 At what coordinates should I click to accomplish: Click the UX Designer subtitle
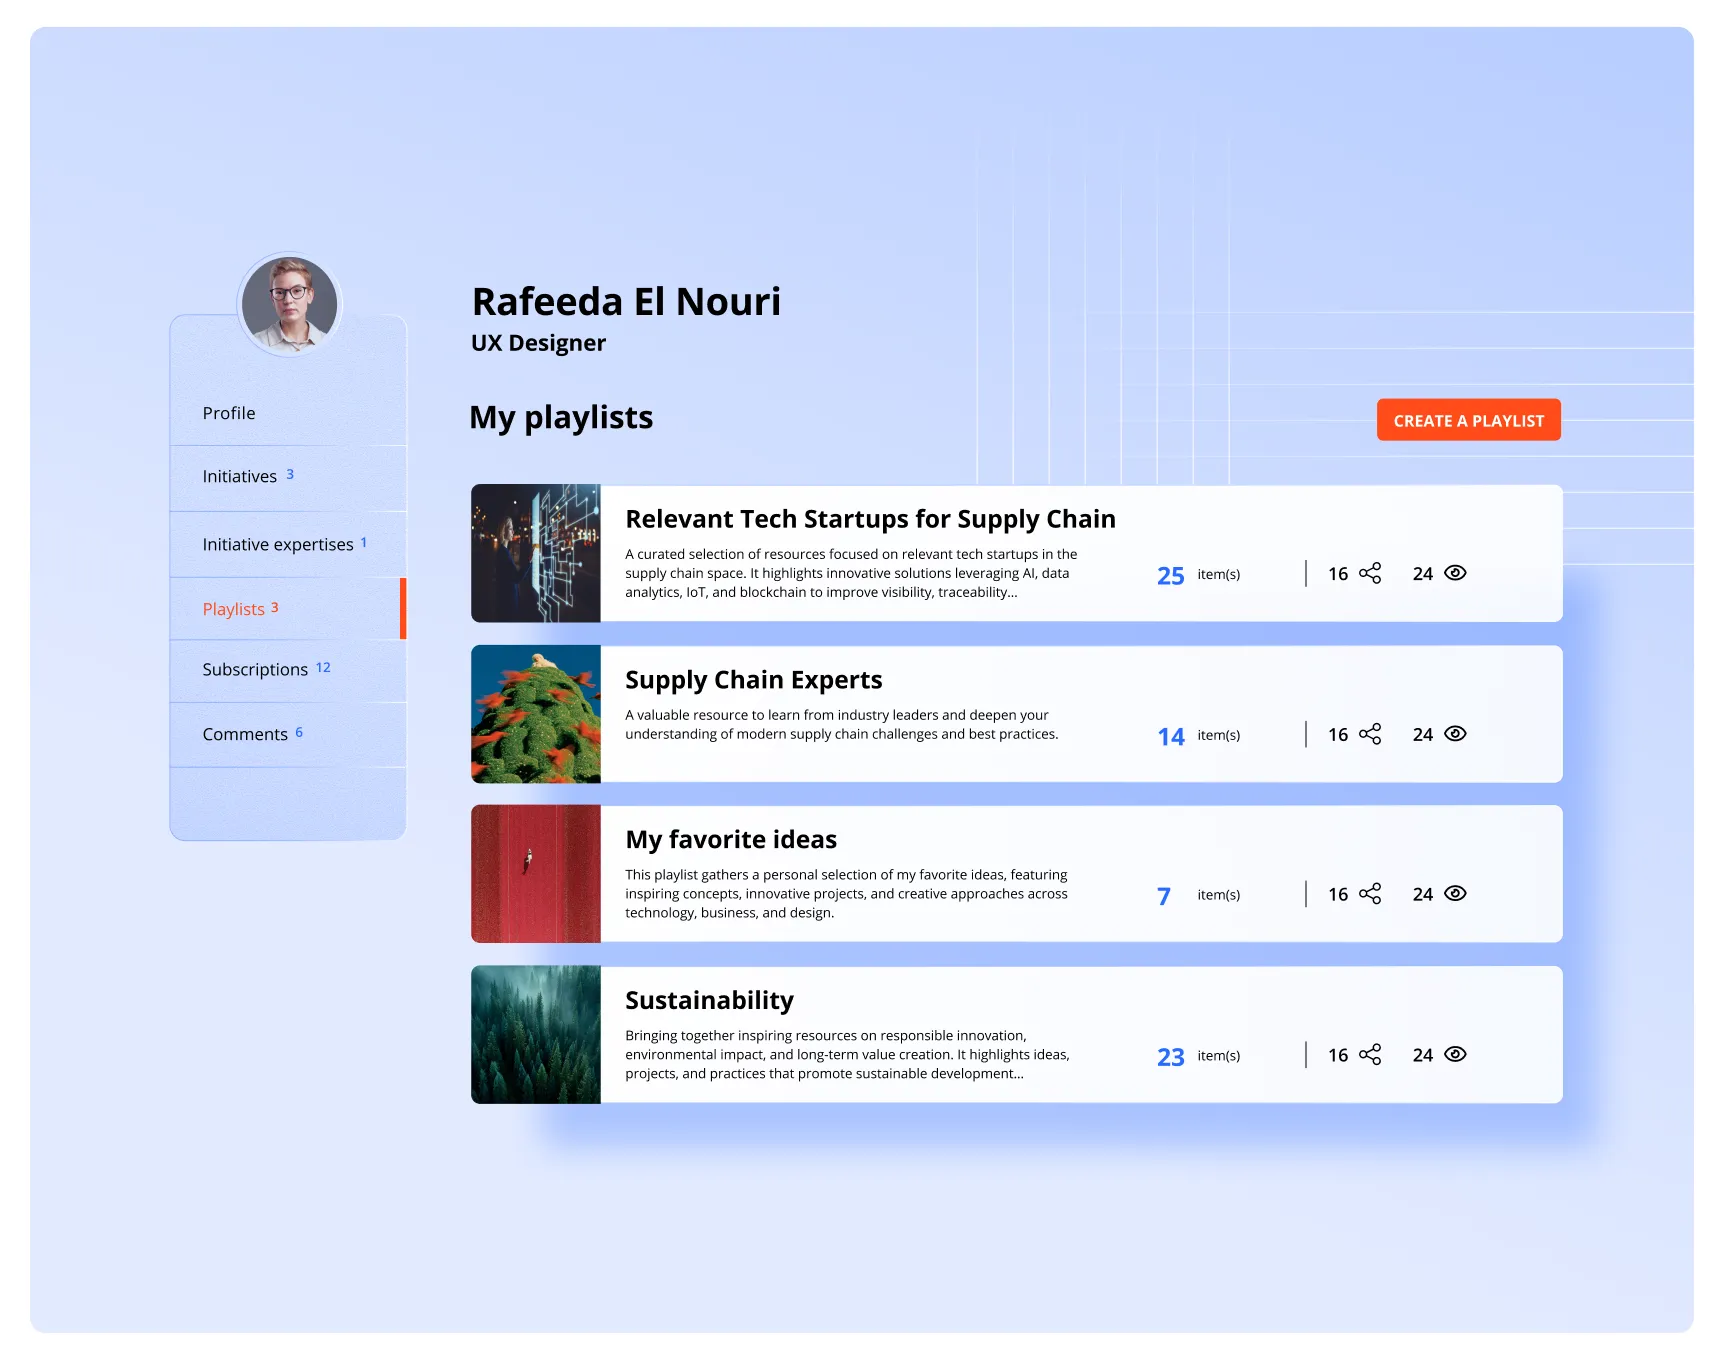tap(538, 343)
